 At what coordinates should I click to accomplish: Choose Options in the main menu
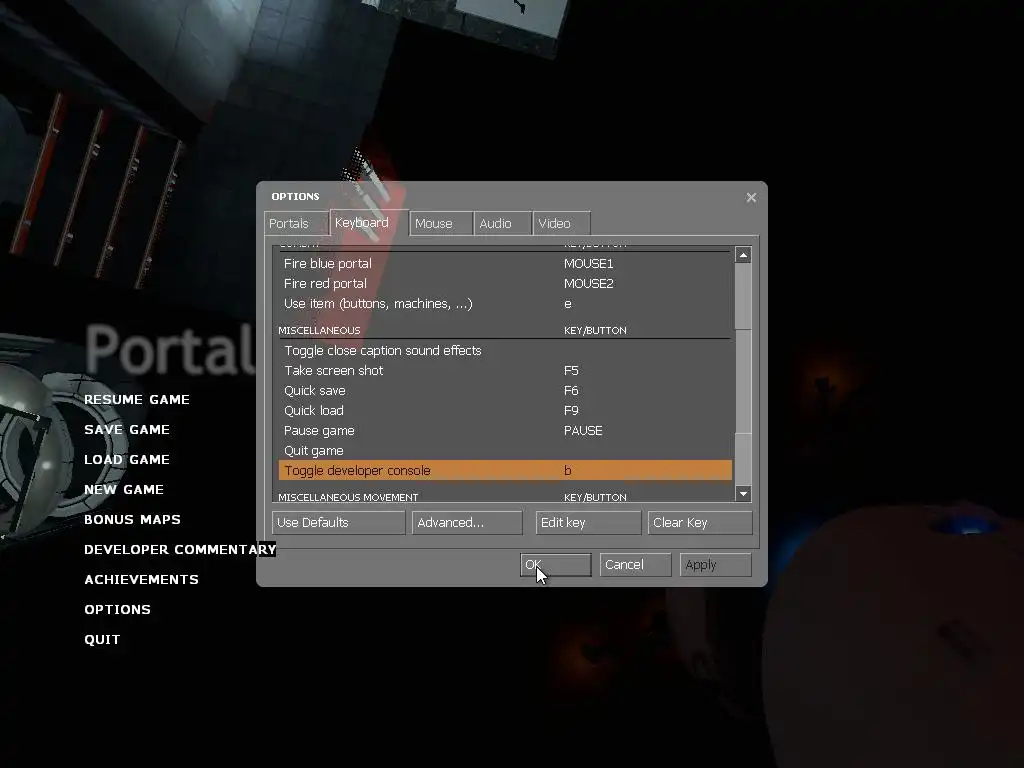tap(117, 610)
